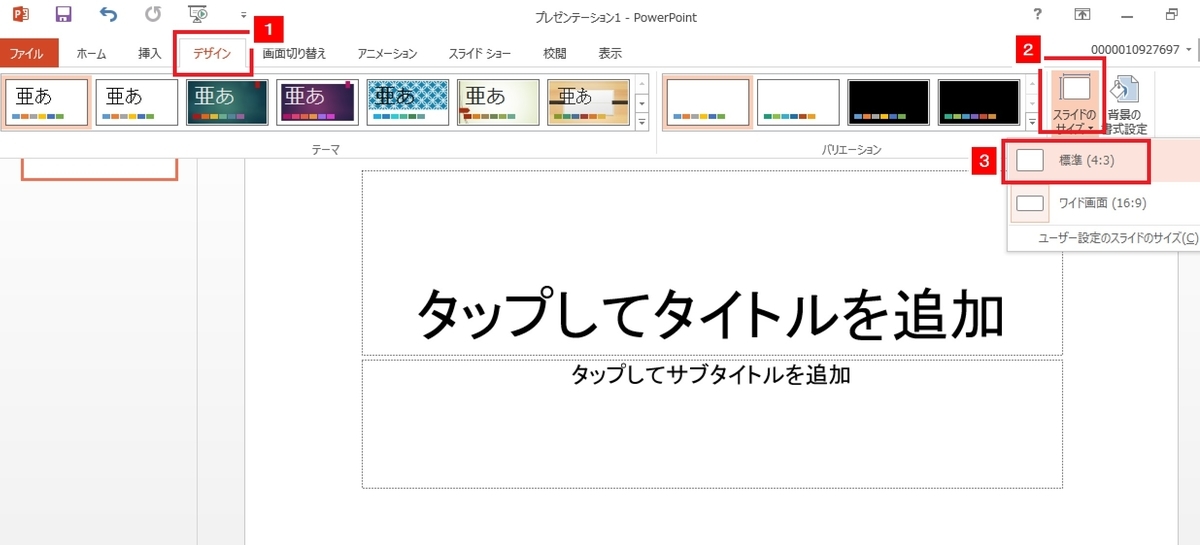Open the Customize Quick Access Toolbar arrow
This screenshot has height=545, width=1200.
click(243, 16)
